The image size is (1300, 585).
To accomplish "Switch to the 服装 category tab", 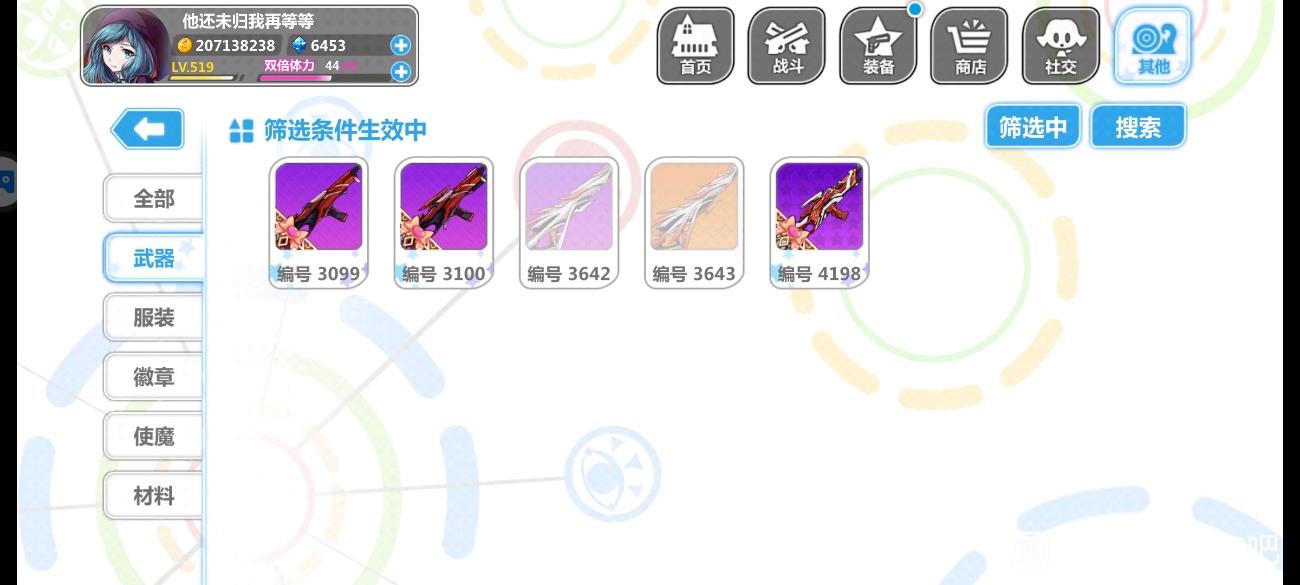I will [x=153, y=318].
